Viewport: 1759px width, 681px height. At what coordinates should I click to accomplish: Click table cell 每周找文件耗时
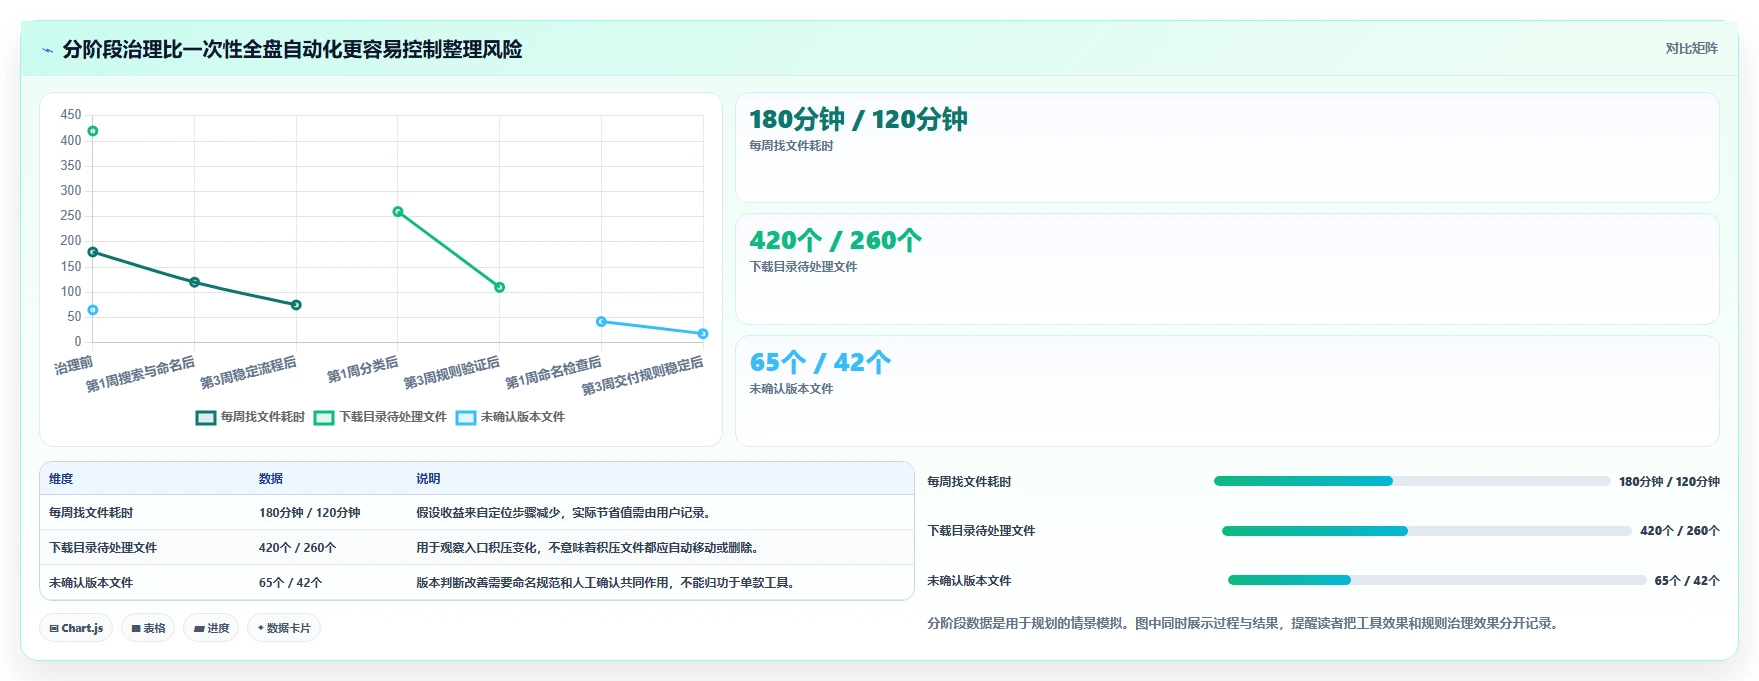click(91, 513)
